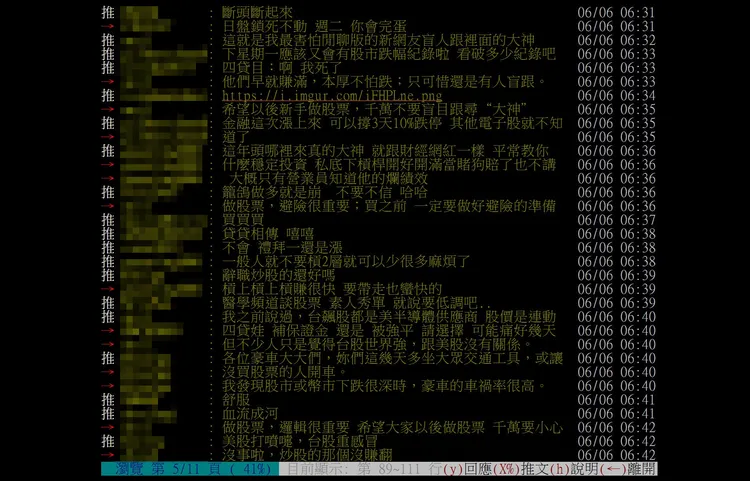Select the comment starting '我發現股市或幣市下跌很深時'
The width and height of the screenshot is (750, 481).
(x=386, y=387)
